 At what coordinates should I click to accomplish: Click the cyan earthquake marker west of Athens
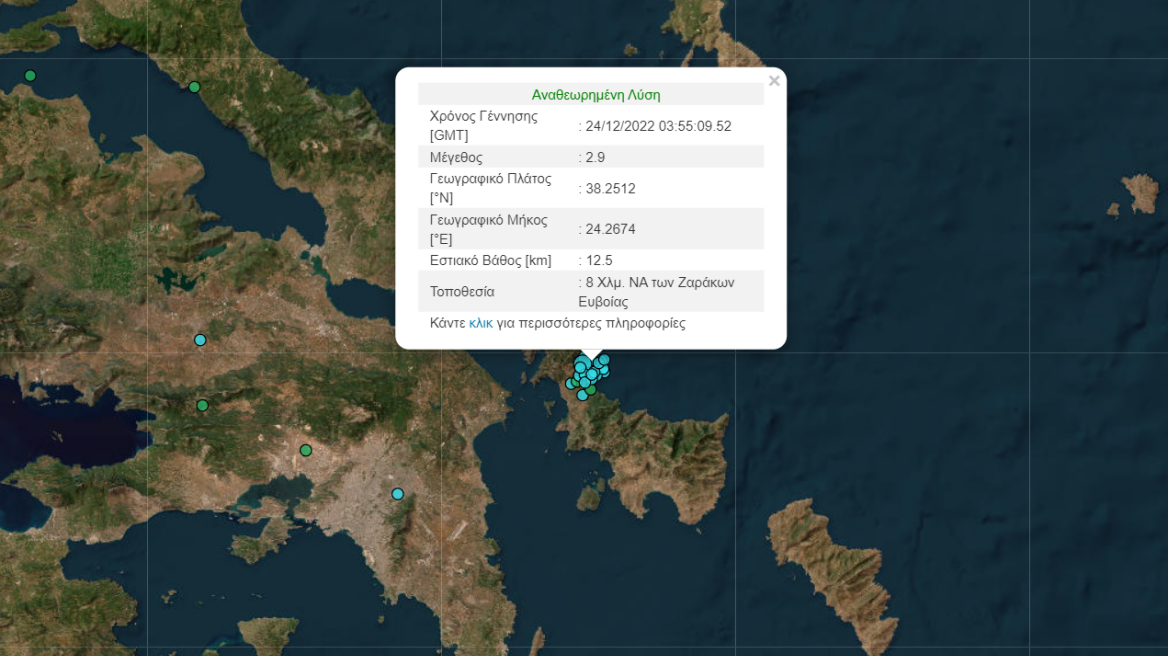(199, 340)
